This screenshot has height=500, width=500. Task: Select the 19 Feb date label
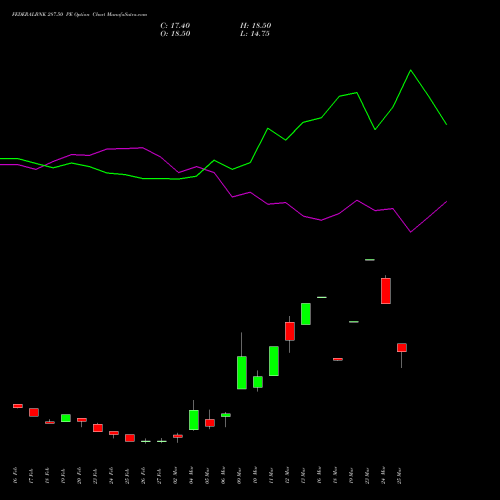63,476
